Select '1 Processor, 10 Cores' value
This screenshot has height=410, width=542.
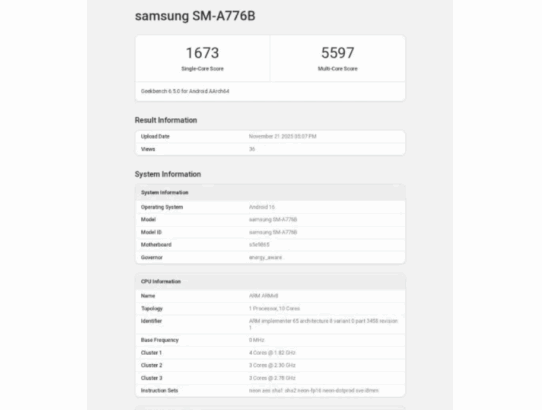point(274,309)
